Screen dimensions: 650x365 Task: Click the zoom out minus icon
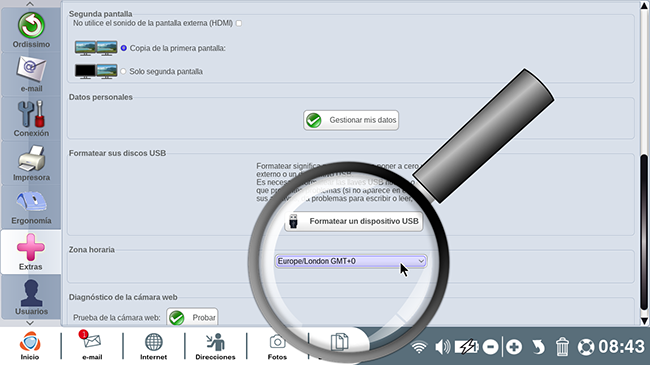(x=490, y=347)
